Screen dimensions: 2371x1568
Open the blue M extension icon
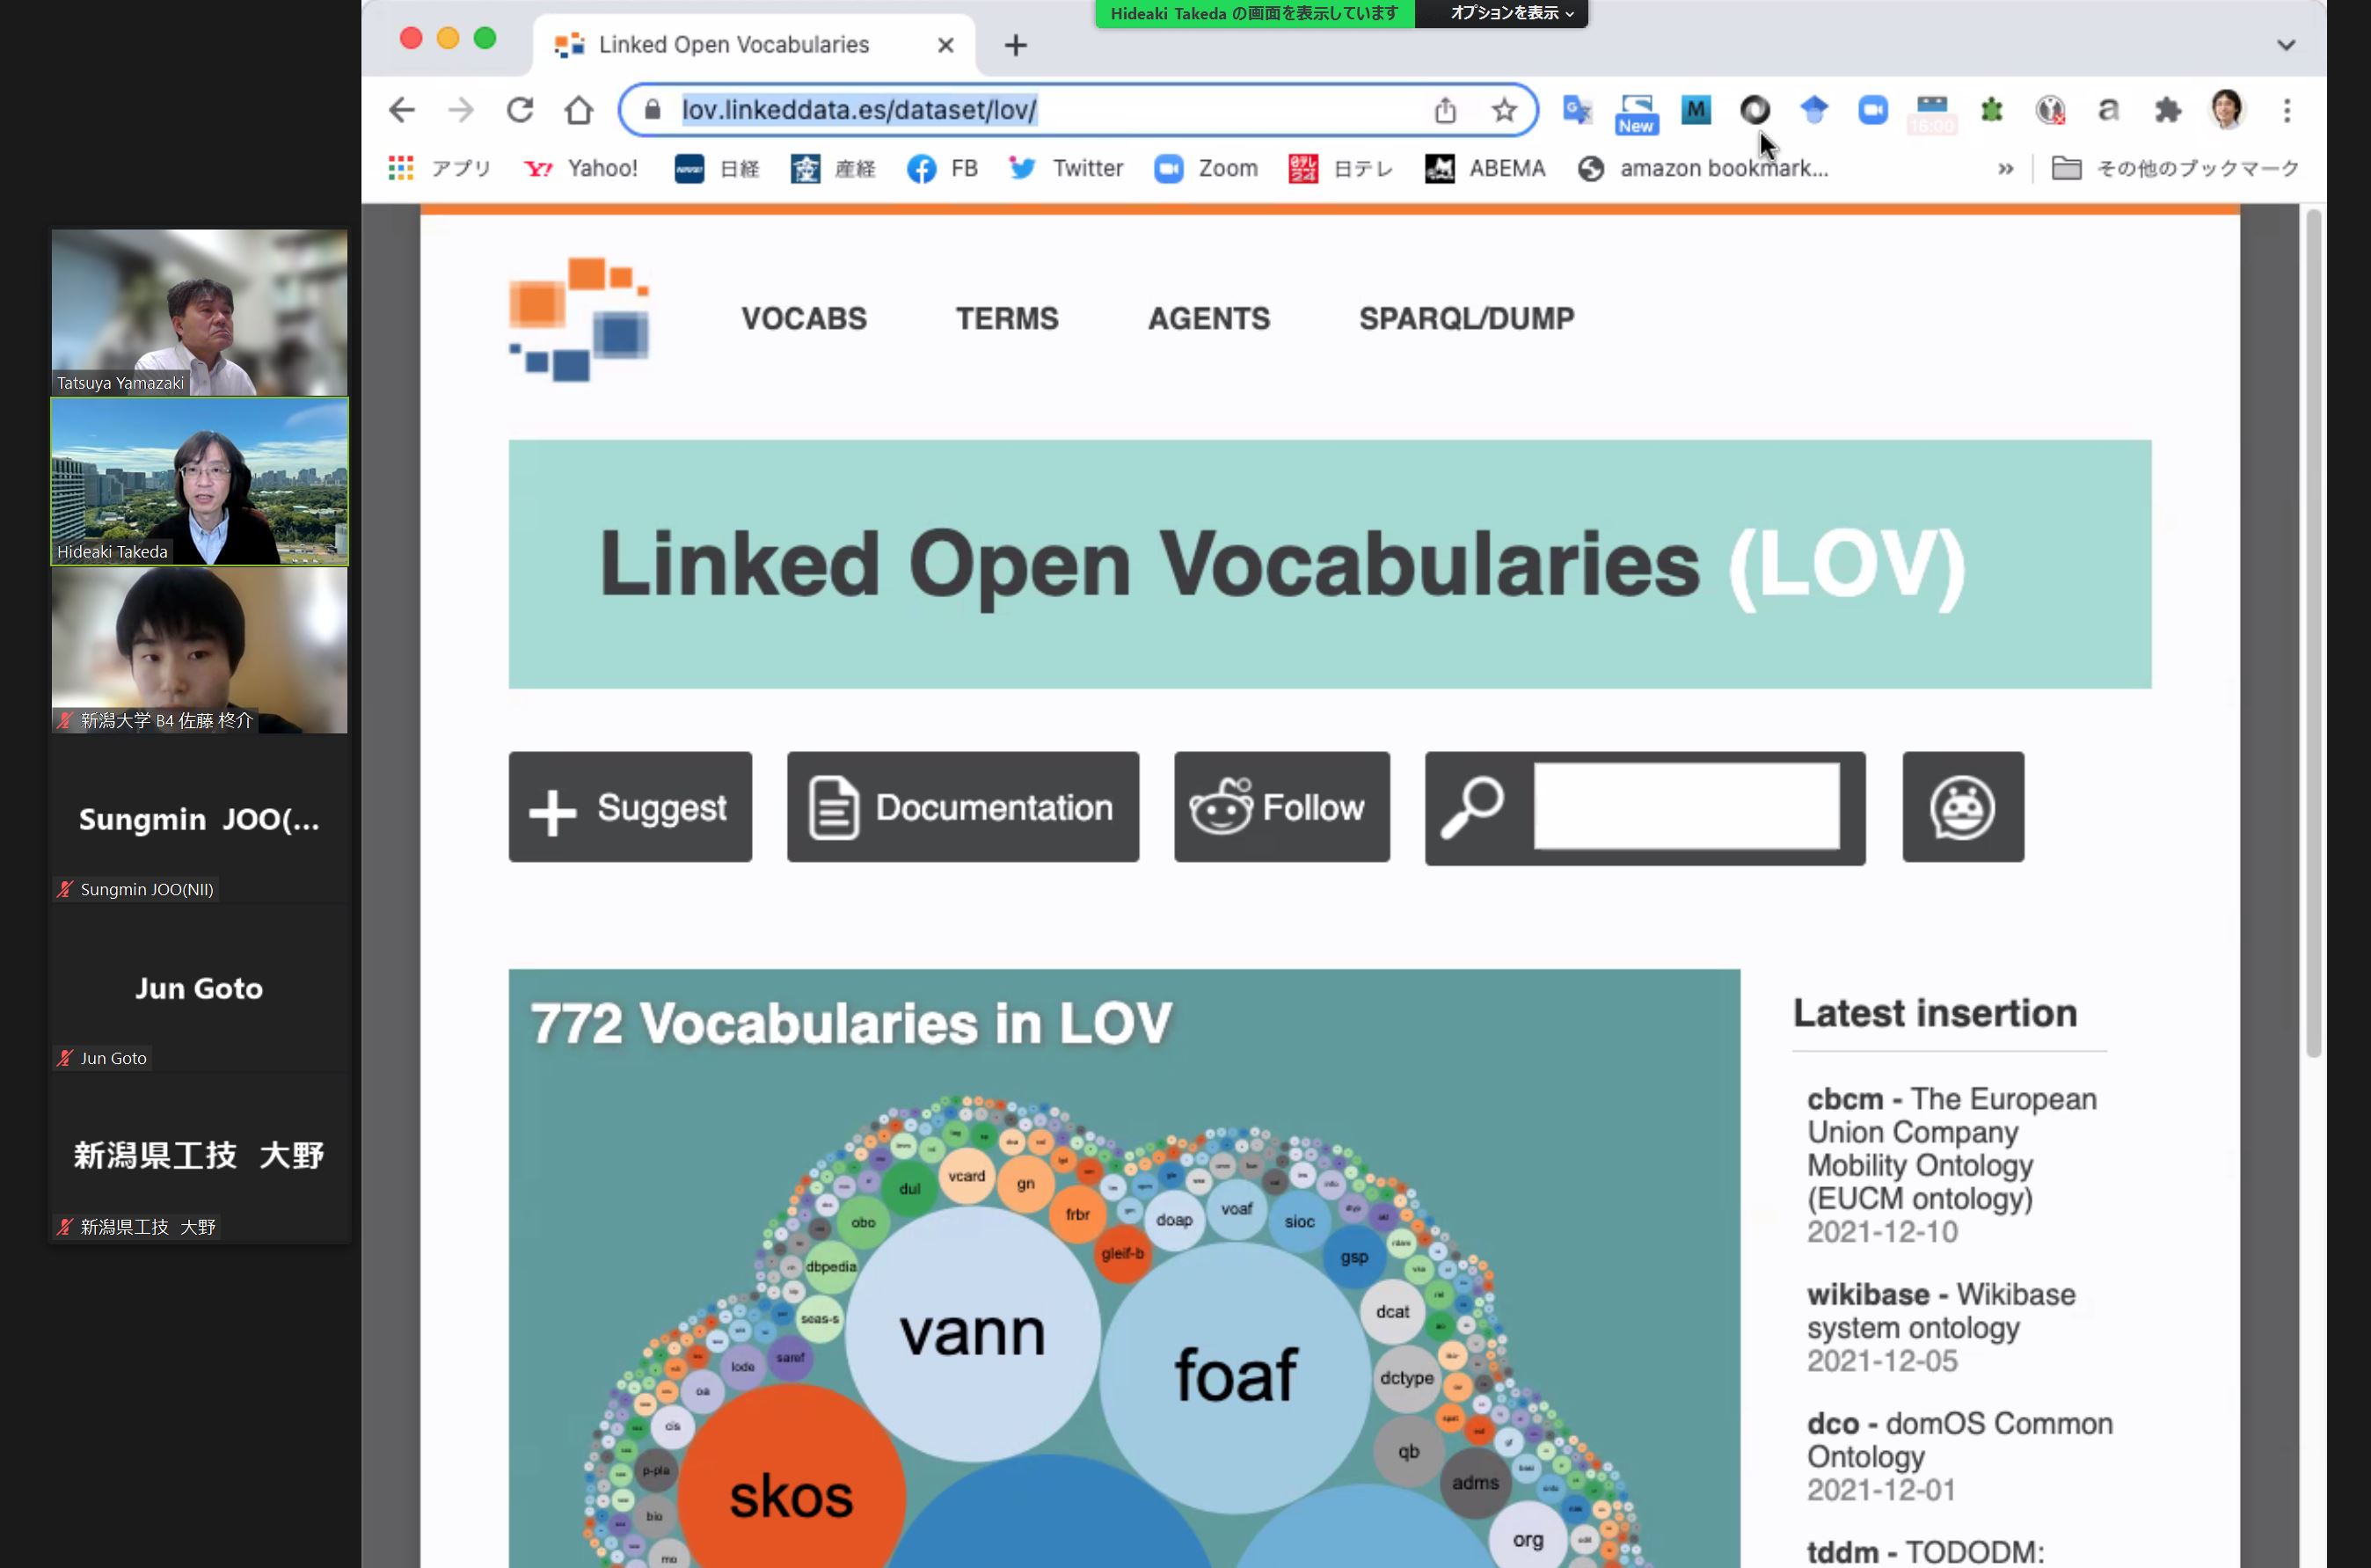(x=1696, y=110)
